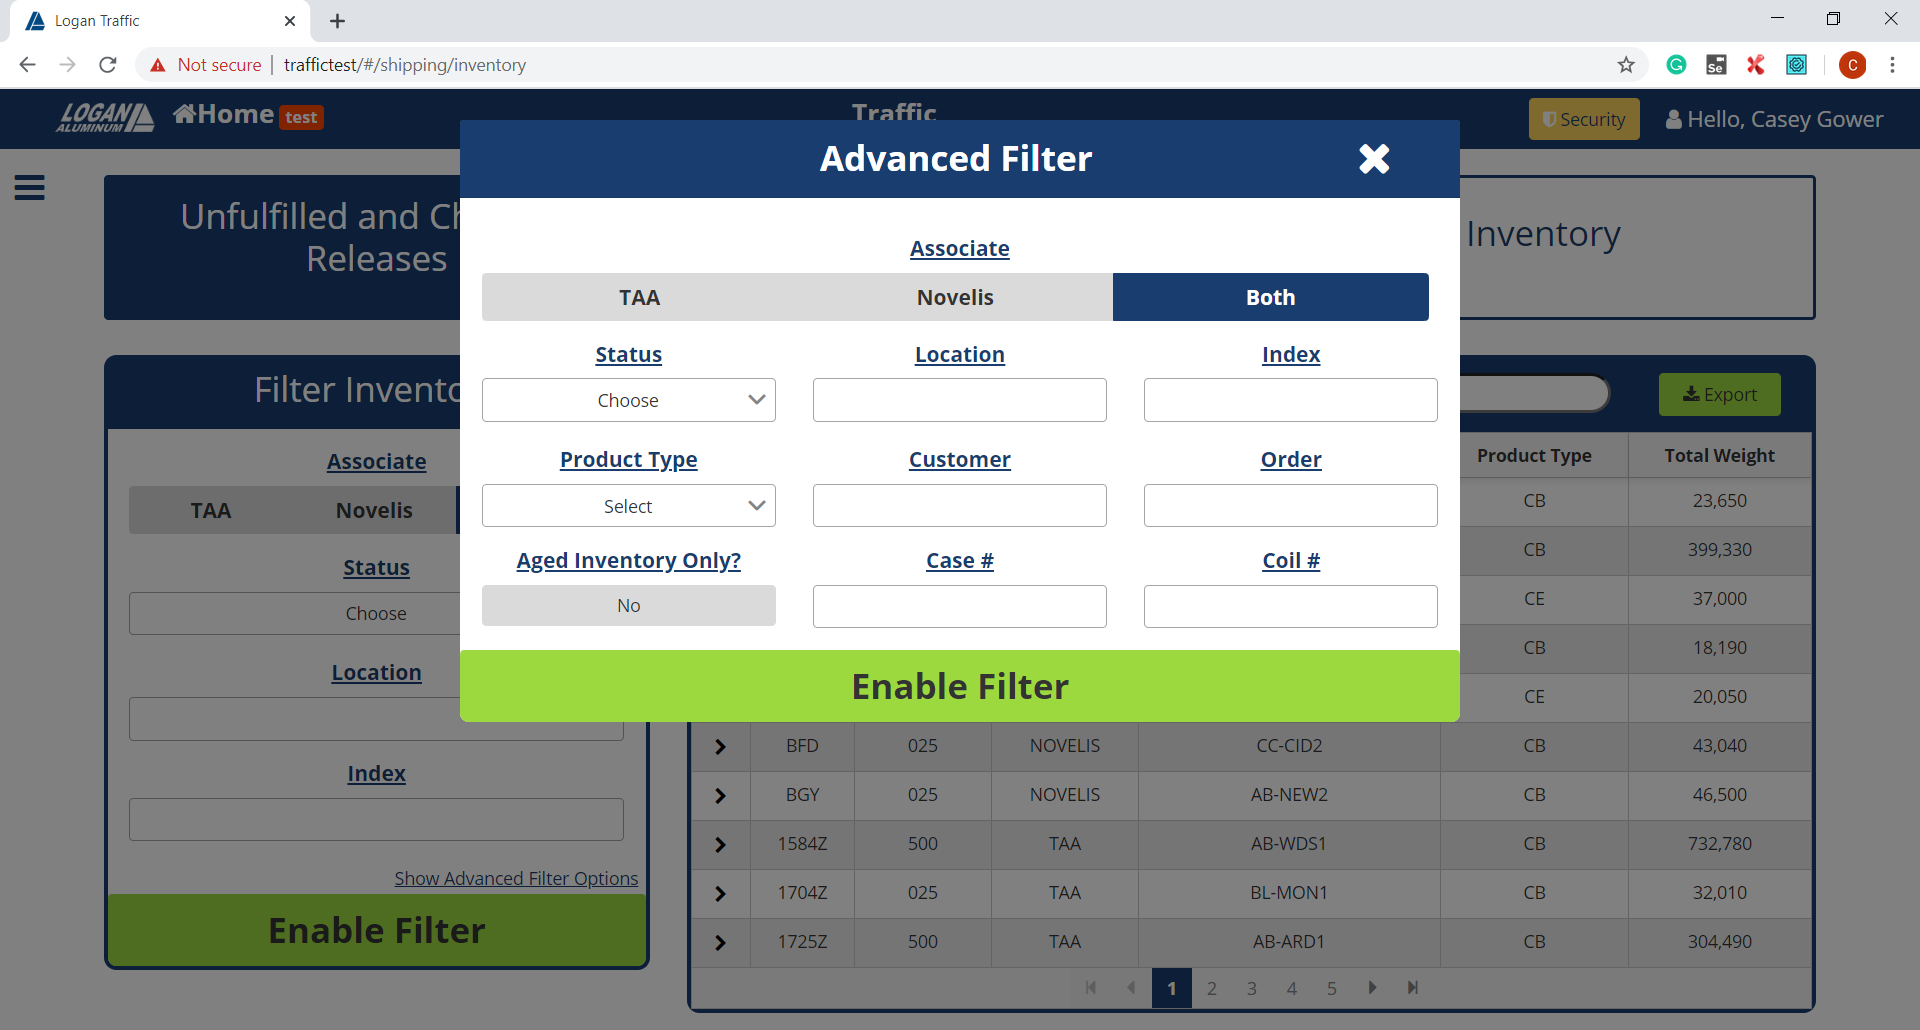Click Show Advanced Filter Options link
This screenshot has width=1920, height=1030.
point(516,878)
